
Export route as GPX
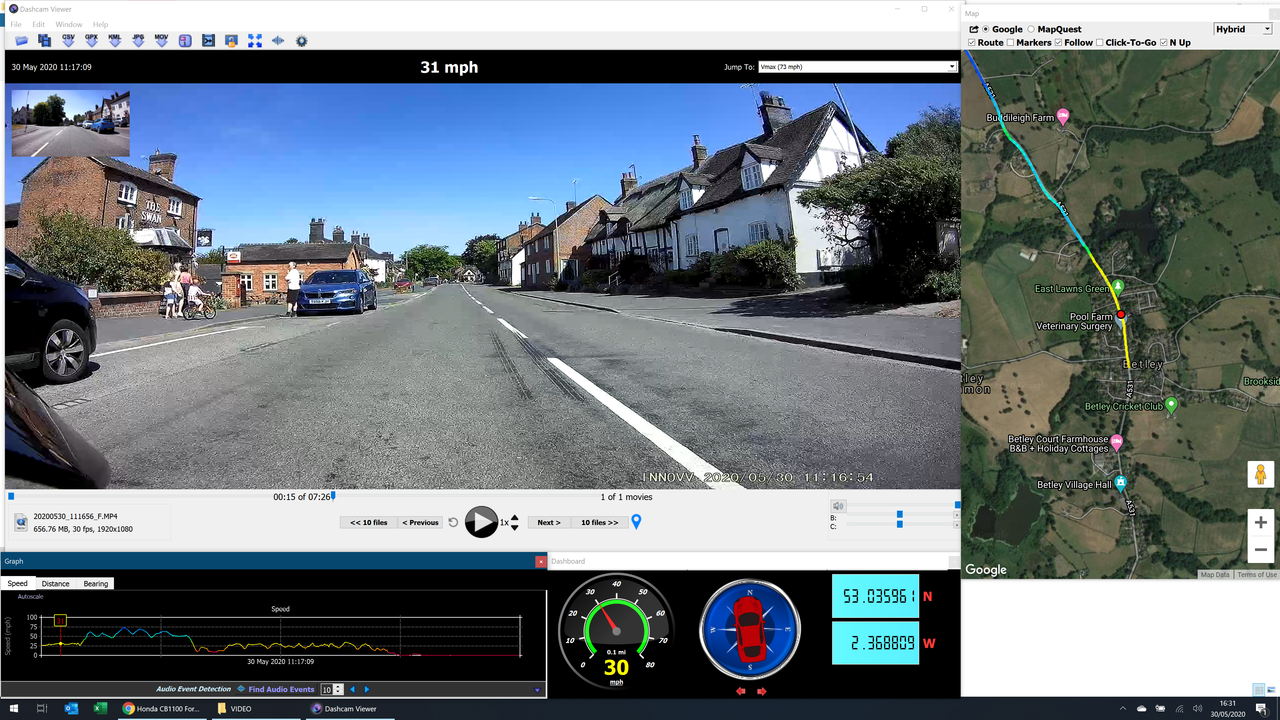click(91, 41)
